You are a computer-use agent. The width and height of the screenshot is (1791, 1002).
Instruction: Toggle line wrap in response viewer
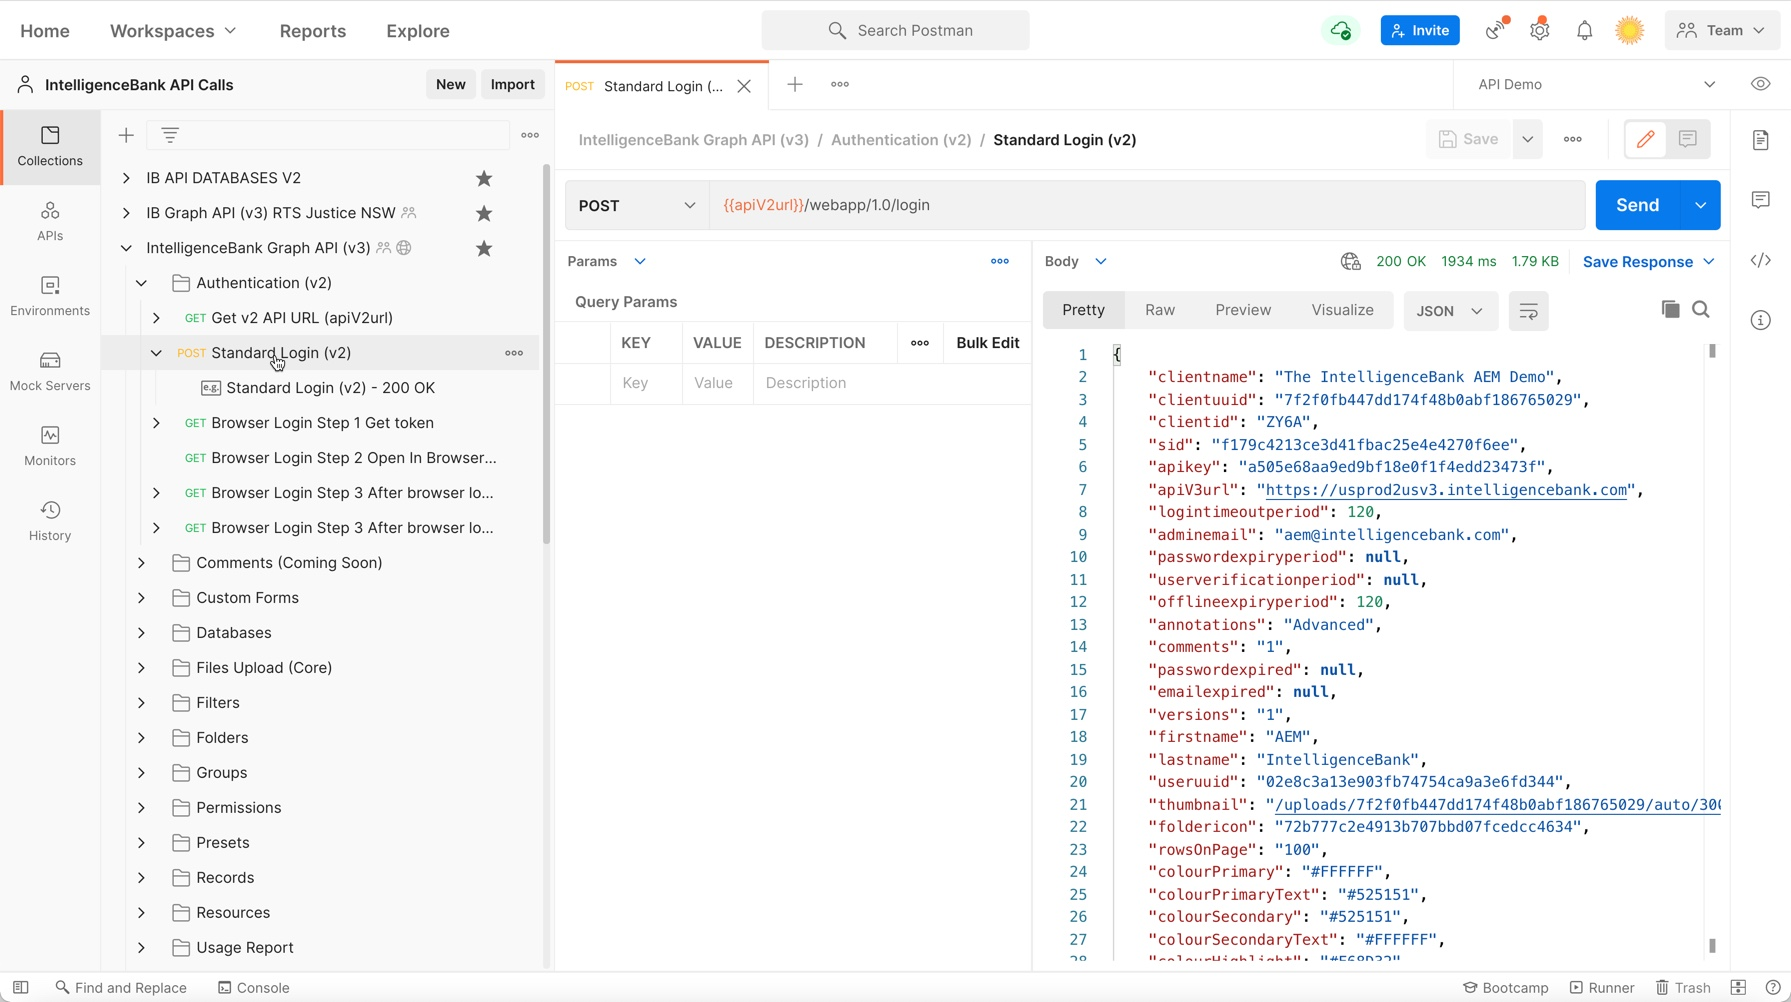[1528, 311]
